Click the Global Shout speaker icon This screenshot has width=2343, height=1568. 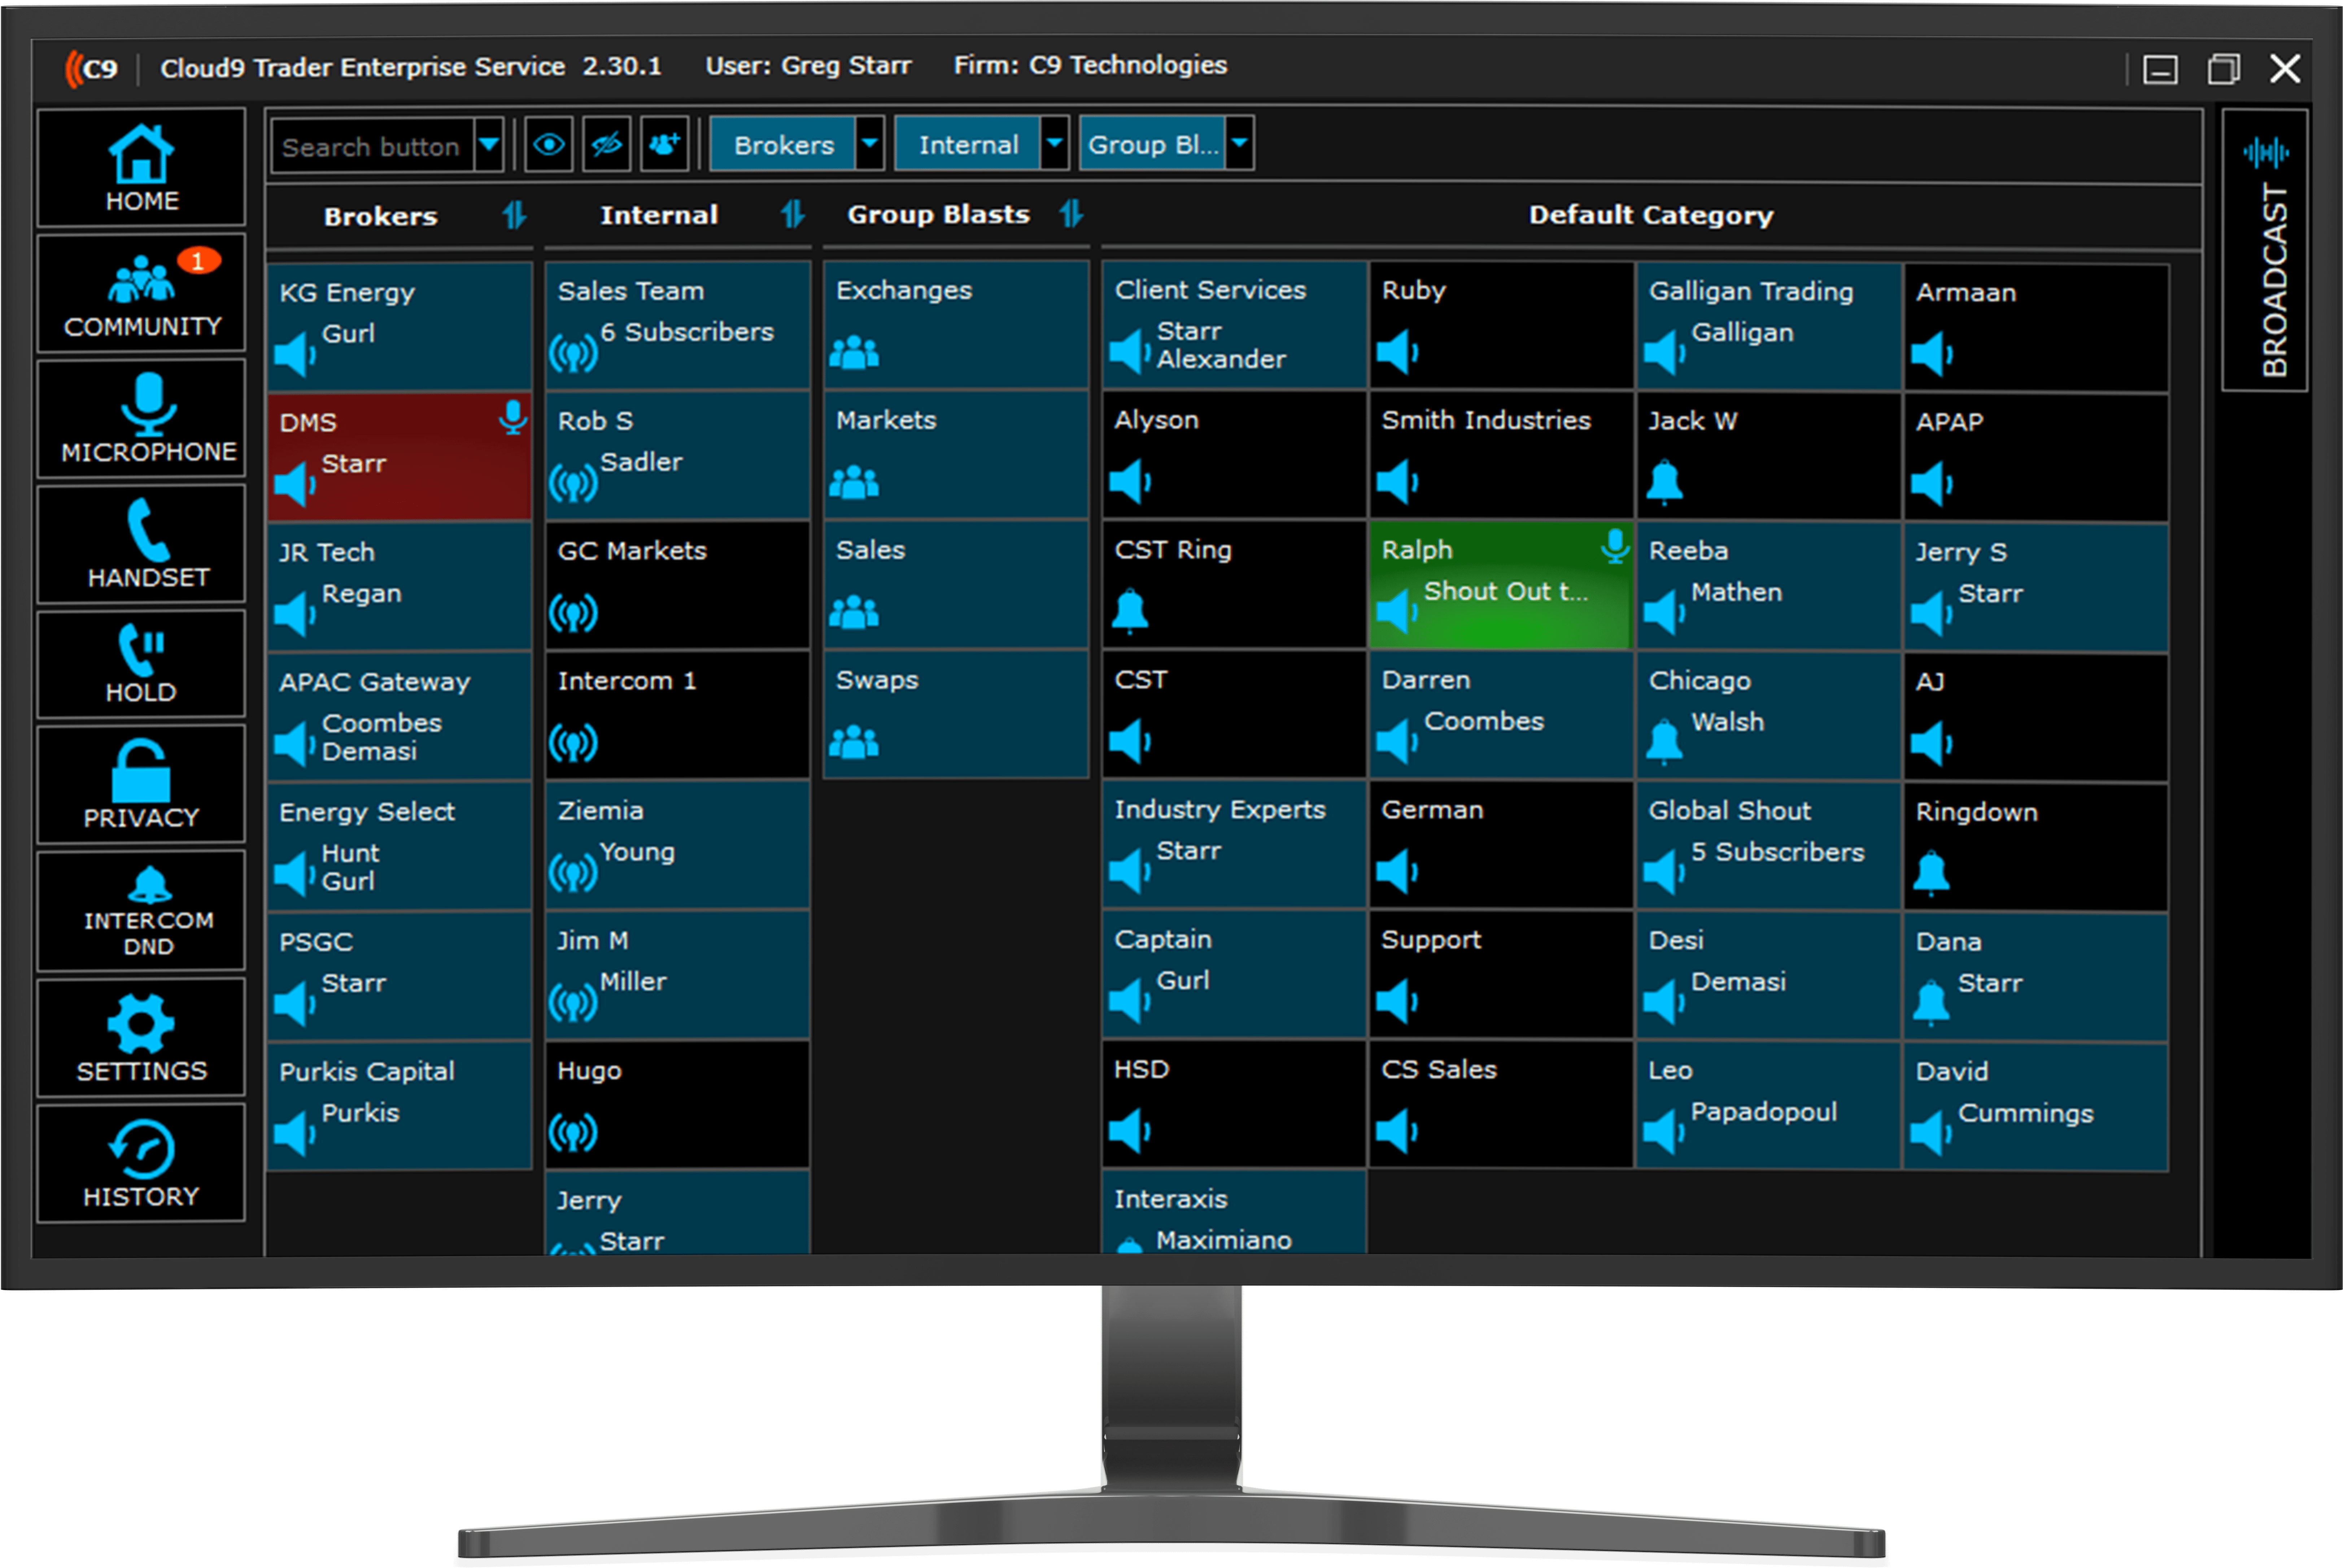[1664, 872]
